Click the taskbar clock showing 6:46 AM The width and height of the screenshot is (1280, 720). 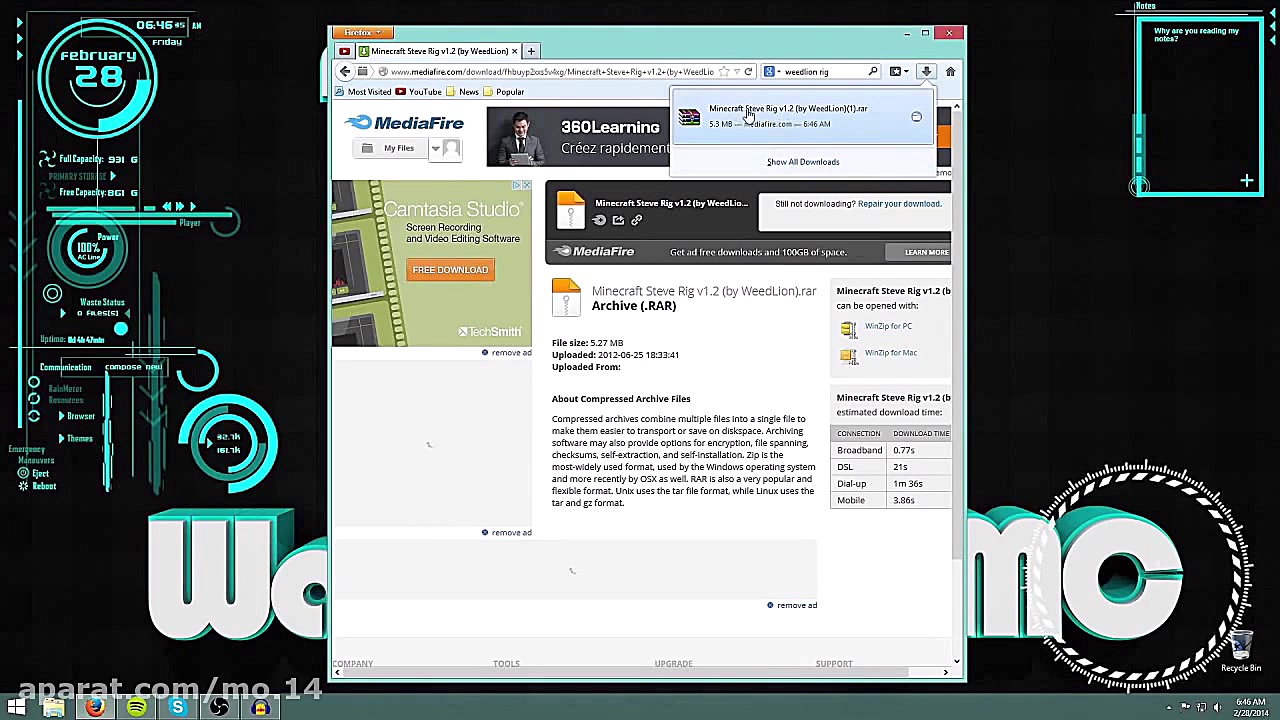coord(1251,707)
